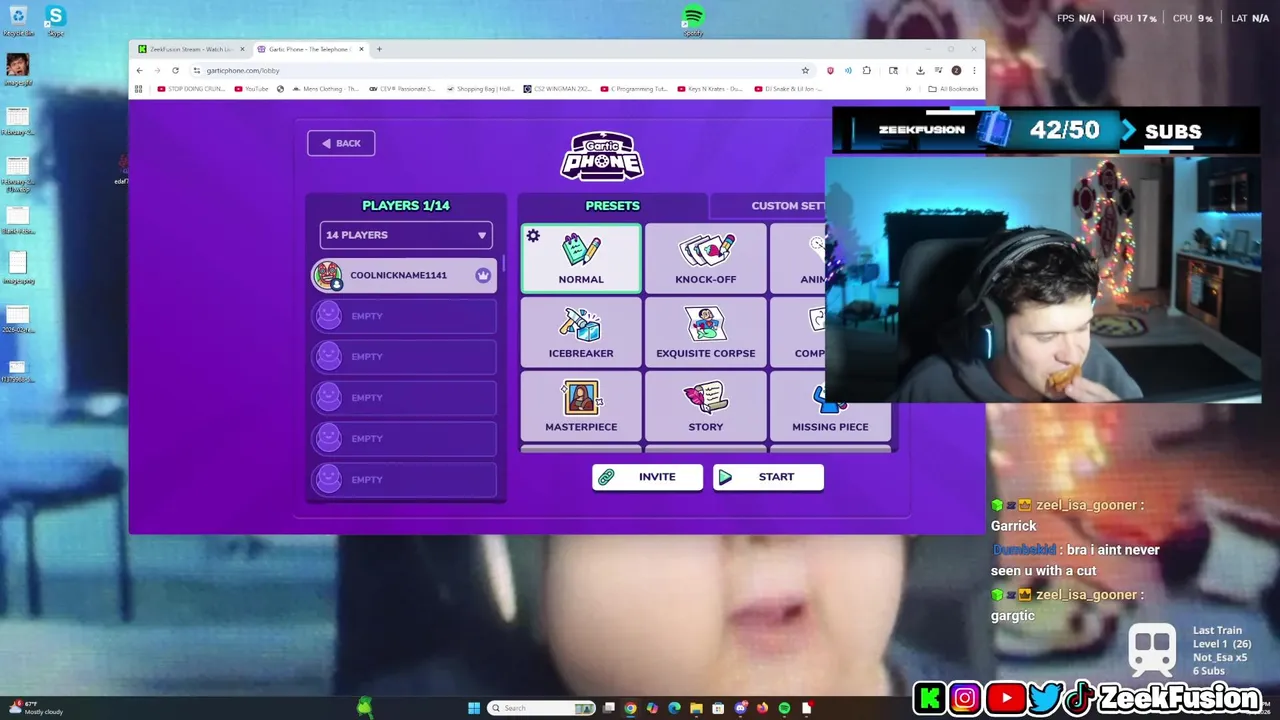
Task: Open the YouTube bookmark
Action: (251, 89)
